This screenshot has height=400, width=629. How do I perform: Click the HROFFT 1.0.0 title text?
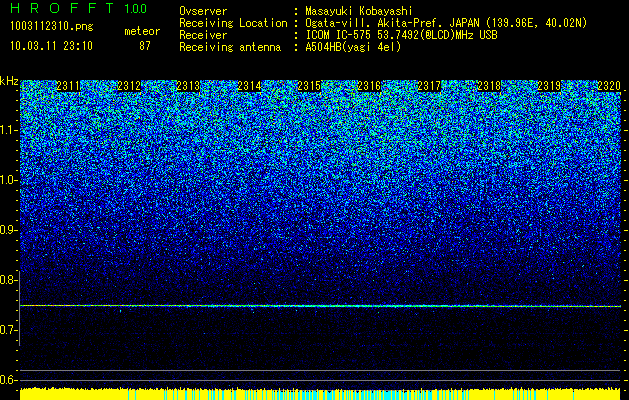78,8
